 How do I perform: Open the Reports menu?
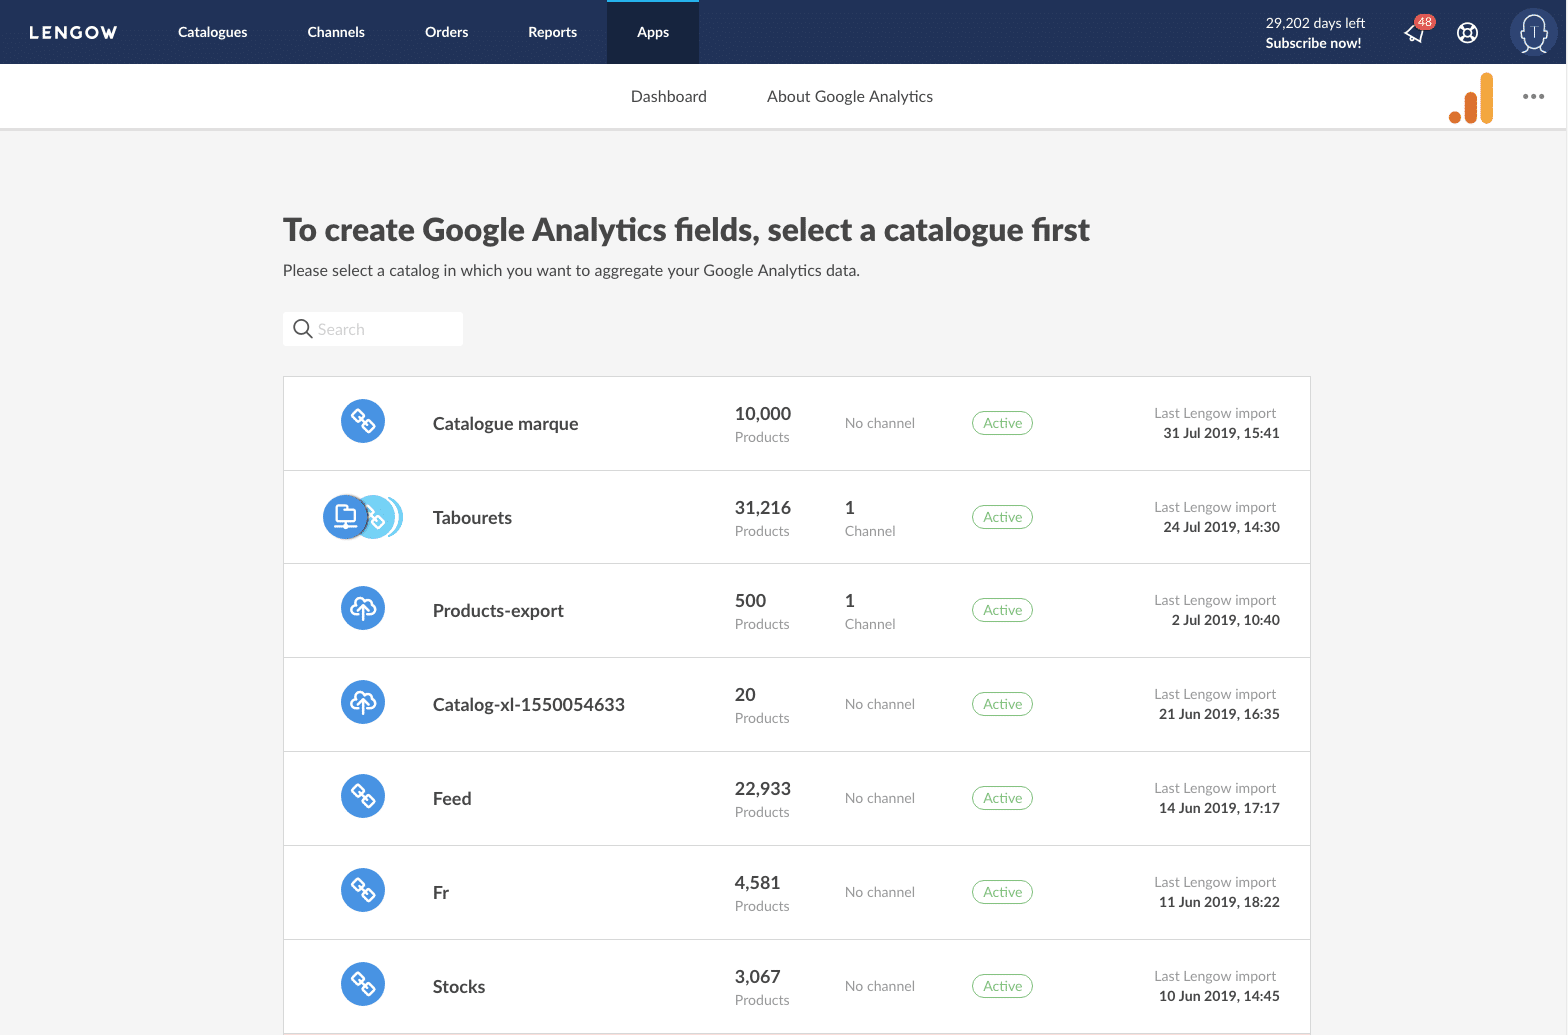(x=552, y=32)
